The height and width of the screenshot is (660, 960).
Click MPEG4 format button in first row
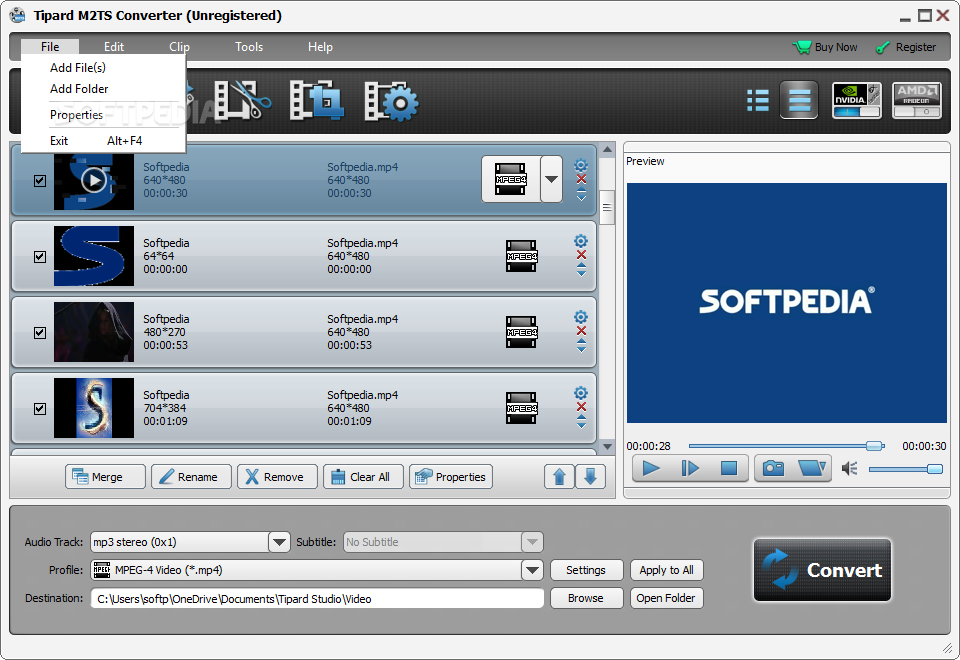click(511, 179)
